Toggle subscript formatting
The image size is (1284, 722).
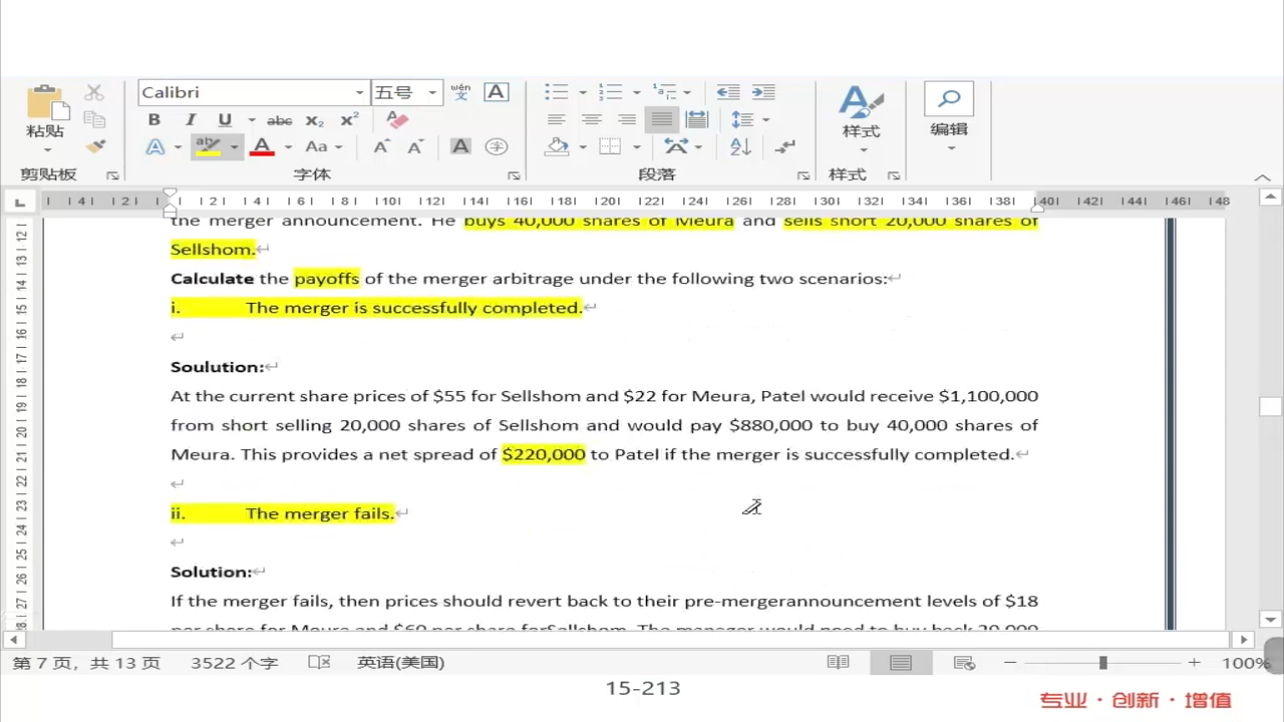pyautogui.click(x=314, y=120)
